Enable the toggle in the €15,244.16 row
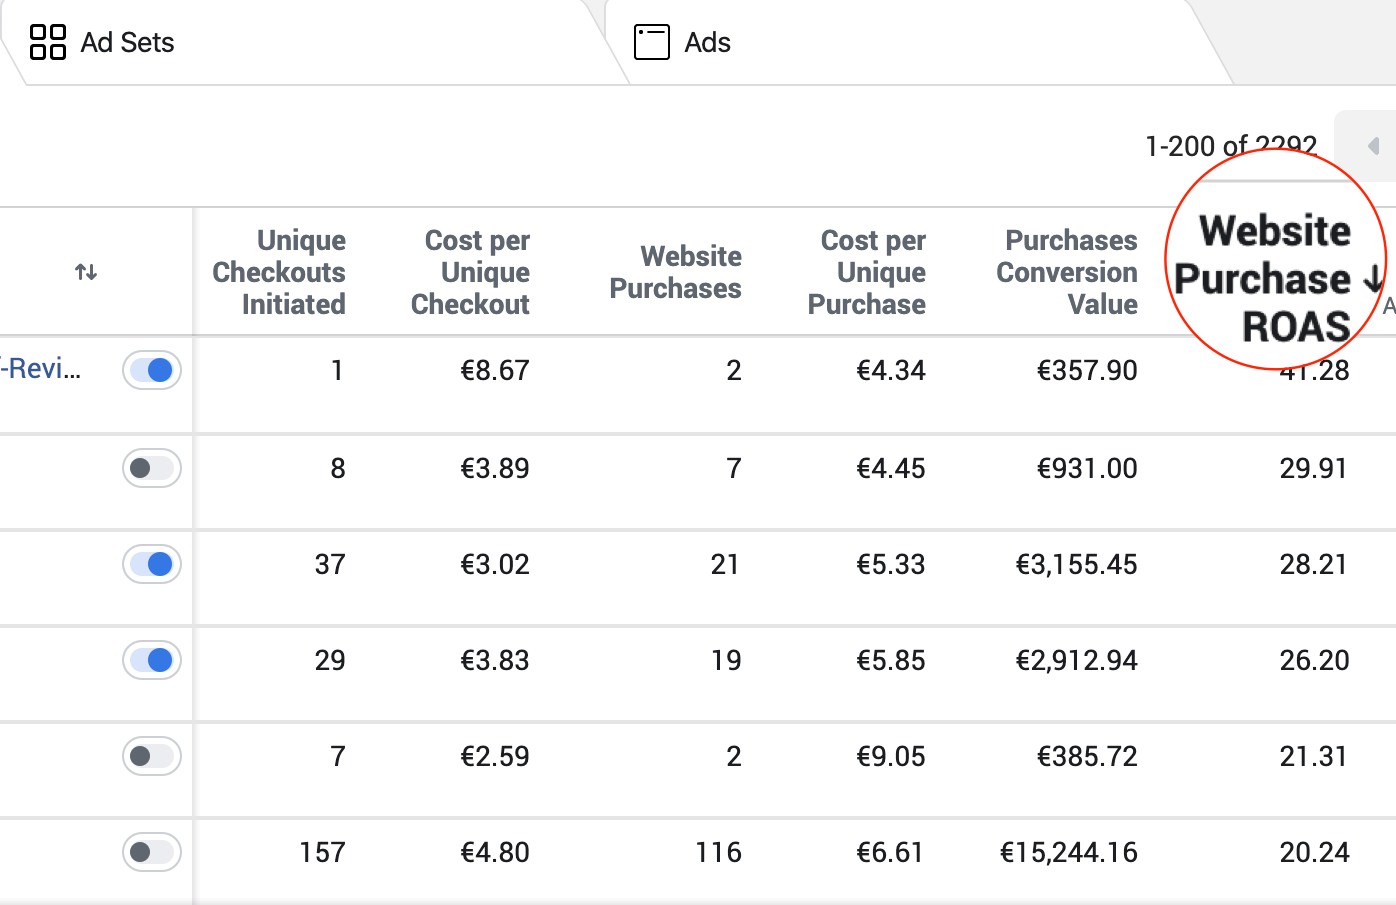 point(152,852)
